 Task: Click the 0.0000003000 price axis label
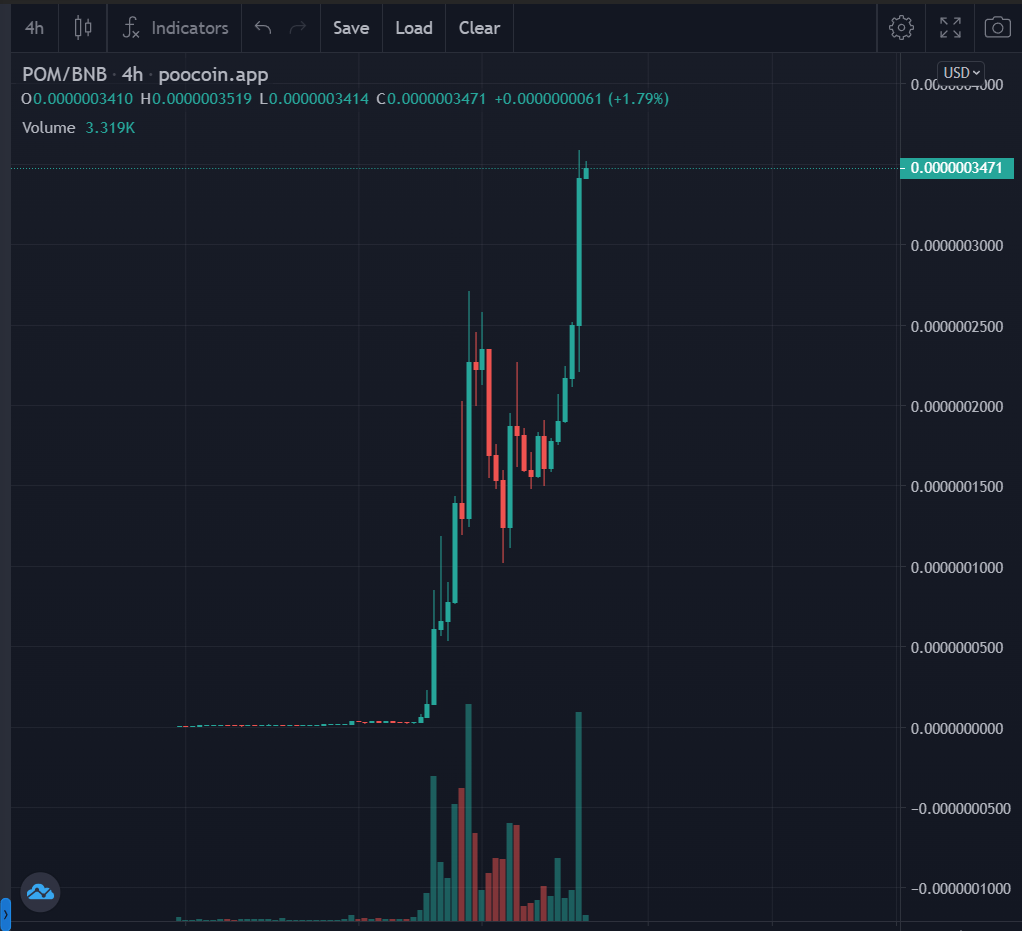tap(957, 246)
